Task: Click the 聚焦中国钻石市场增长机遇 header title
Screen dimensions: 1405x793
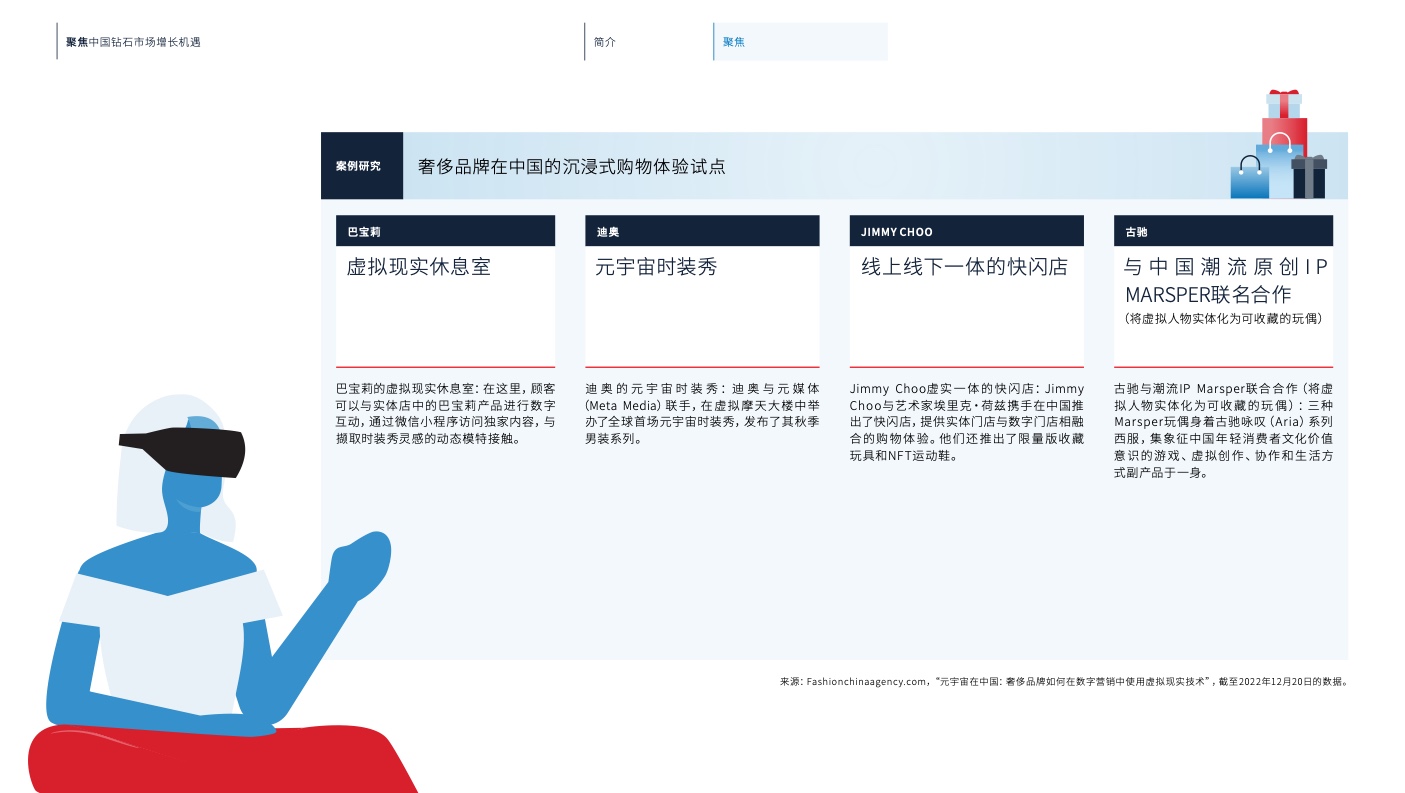Action: click(133, 42)
